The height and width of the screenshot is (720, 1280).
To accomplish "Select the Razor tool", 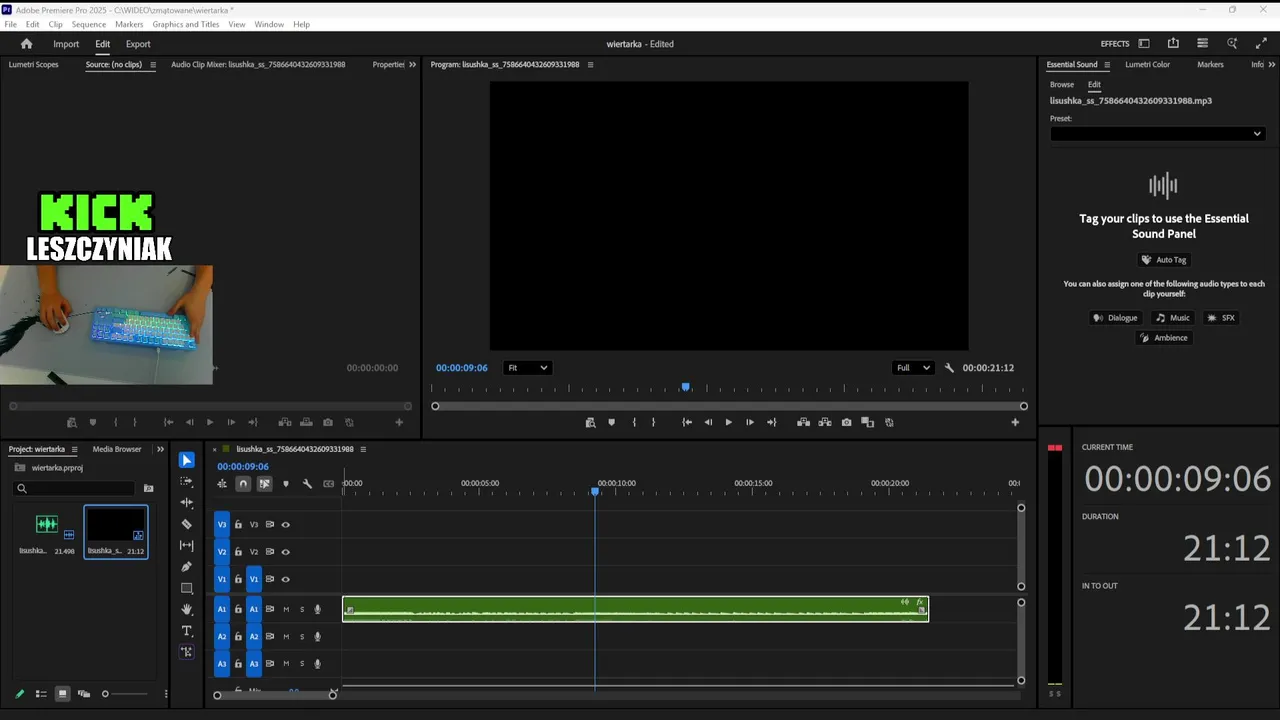I will [187, 524].
